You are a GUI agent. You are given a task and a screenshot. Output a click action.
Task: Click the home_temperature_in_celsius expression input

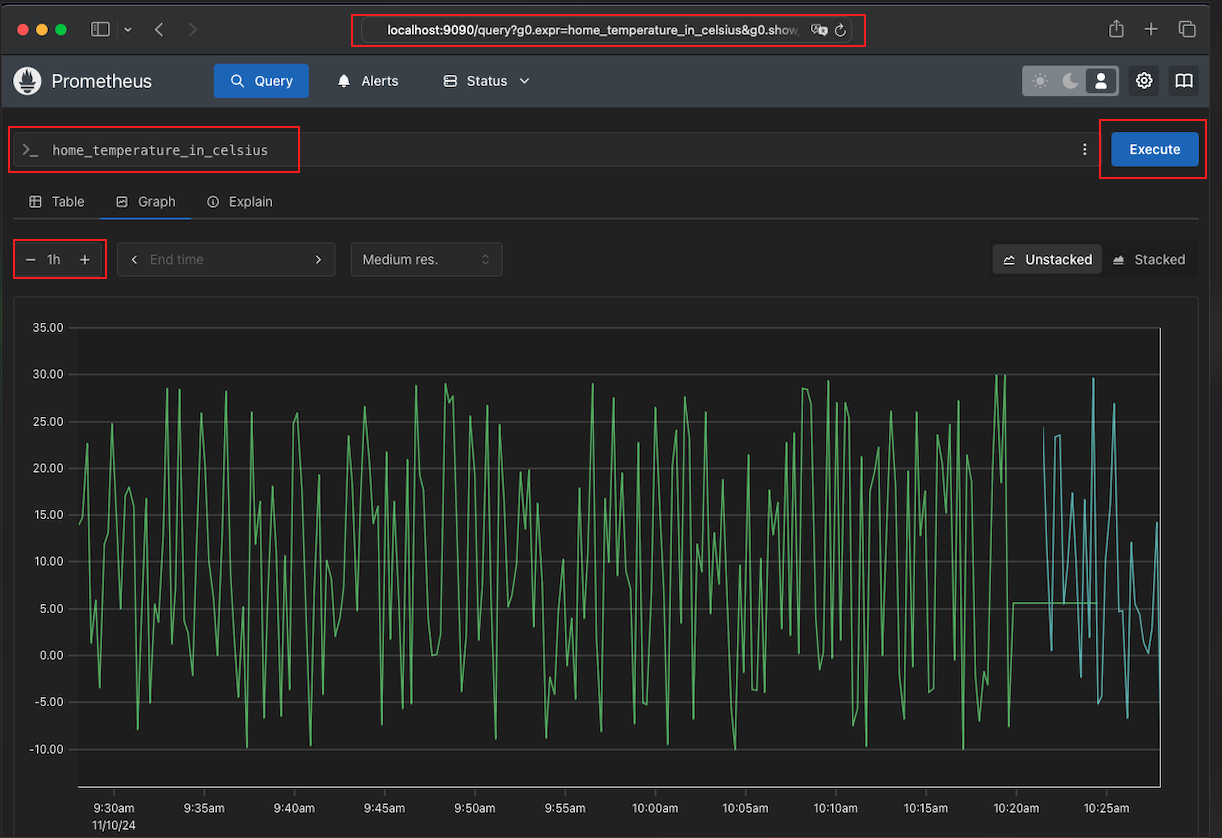click(555, 150)
